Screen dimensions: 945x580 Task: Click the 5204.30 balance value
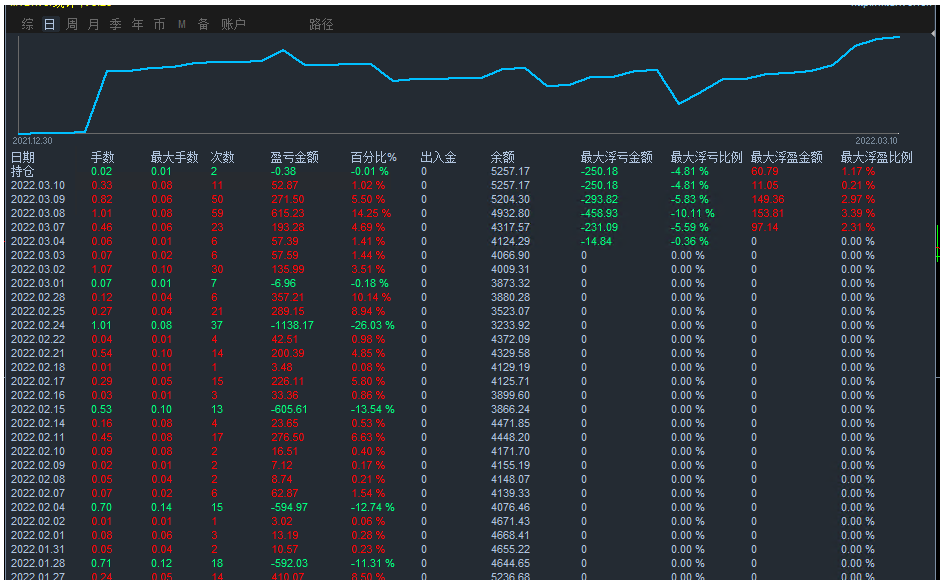coord(510,199)
